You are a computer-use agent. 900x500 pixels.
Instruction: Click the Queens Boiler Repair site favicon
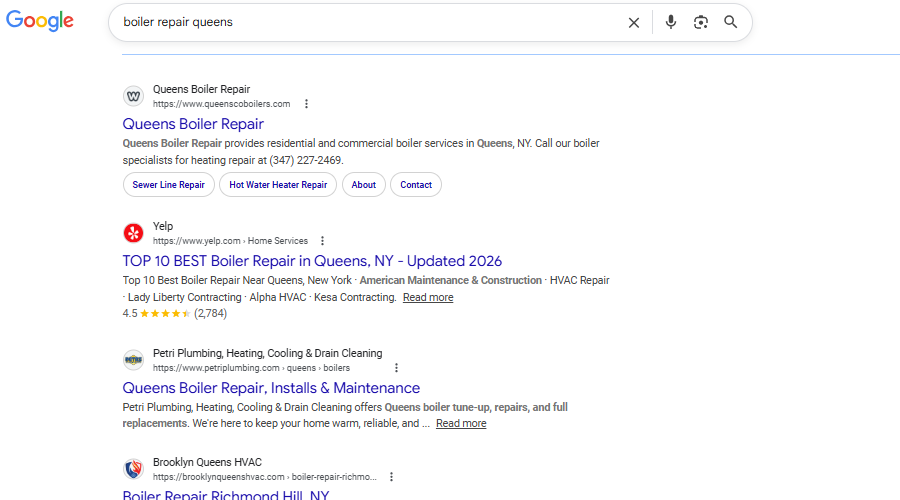coord(133,96)
